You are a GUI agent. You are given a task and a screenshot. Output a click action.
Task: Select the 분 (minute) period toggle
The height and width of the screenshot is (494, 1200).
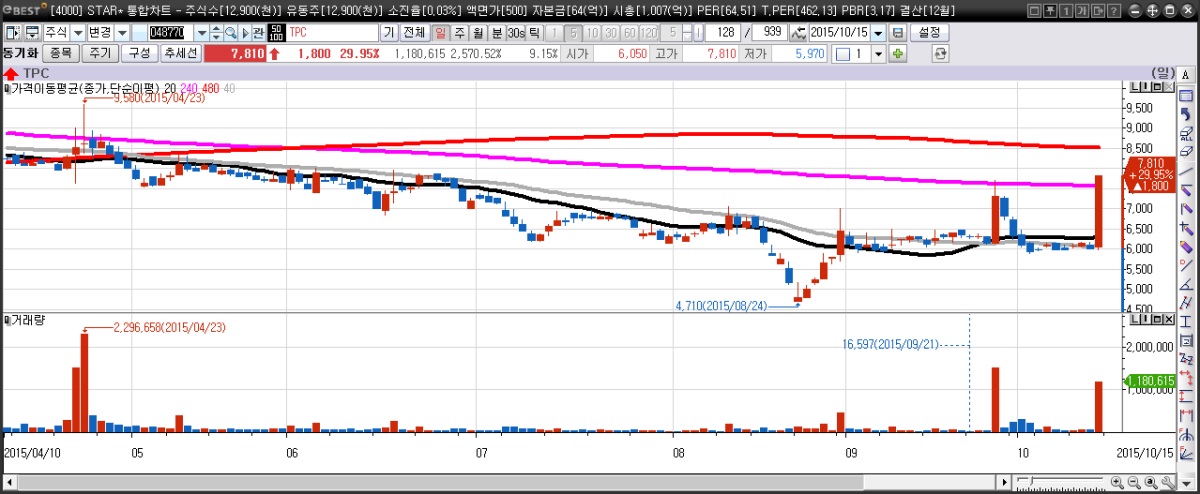pos(496,33)
